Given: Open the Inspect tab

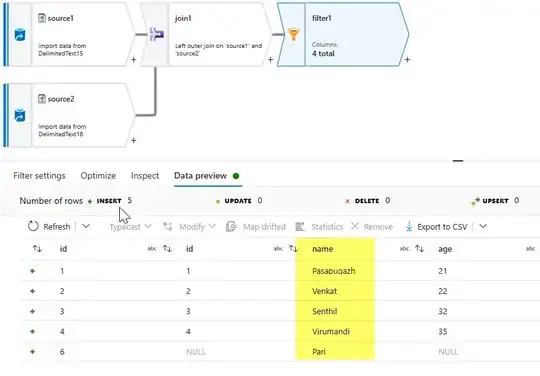Looking at the screenshot, I should click(x=145, y=176).
